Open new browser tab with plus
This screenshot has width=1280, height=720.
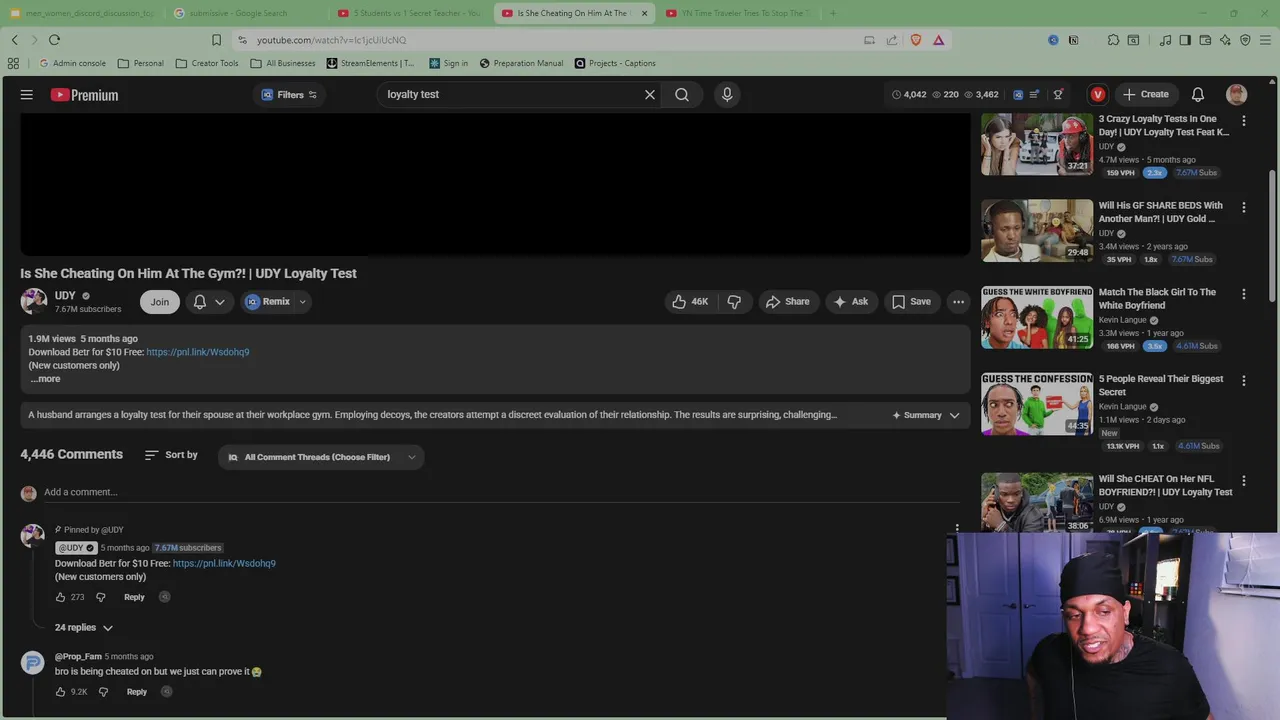833,13
